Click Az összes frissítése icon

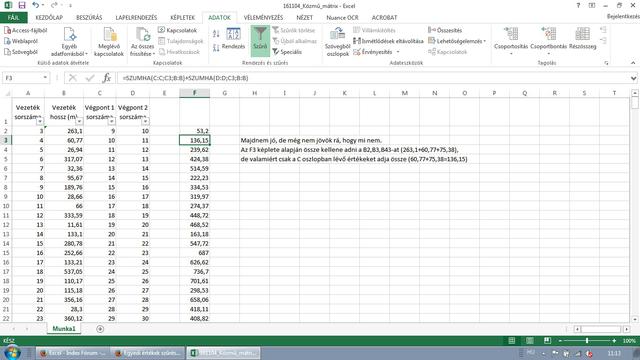click(x=142, y=41)
